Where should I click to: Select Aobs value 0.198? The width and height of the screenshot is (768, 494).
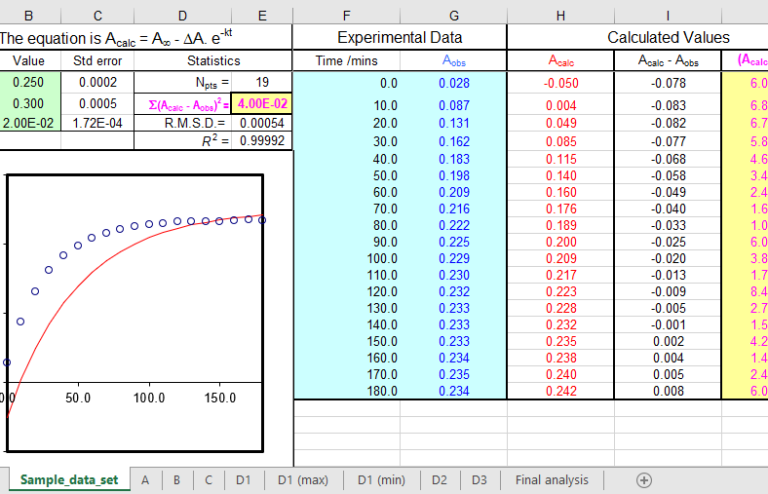[454, 176]
